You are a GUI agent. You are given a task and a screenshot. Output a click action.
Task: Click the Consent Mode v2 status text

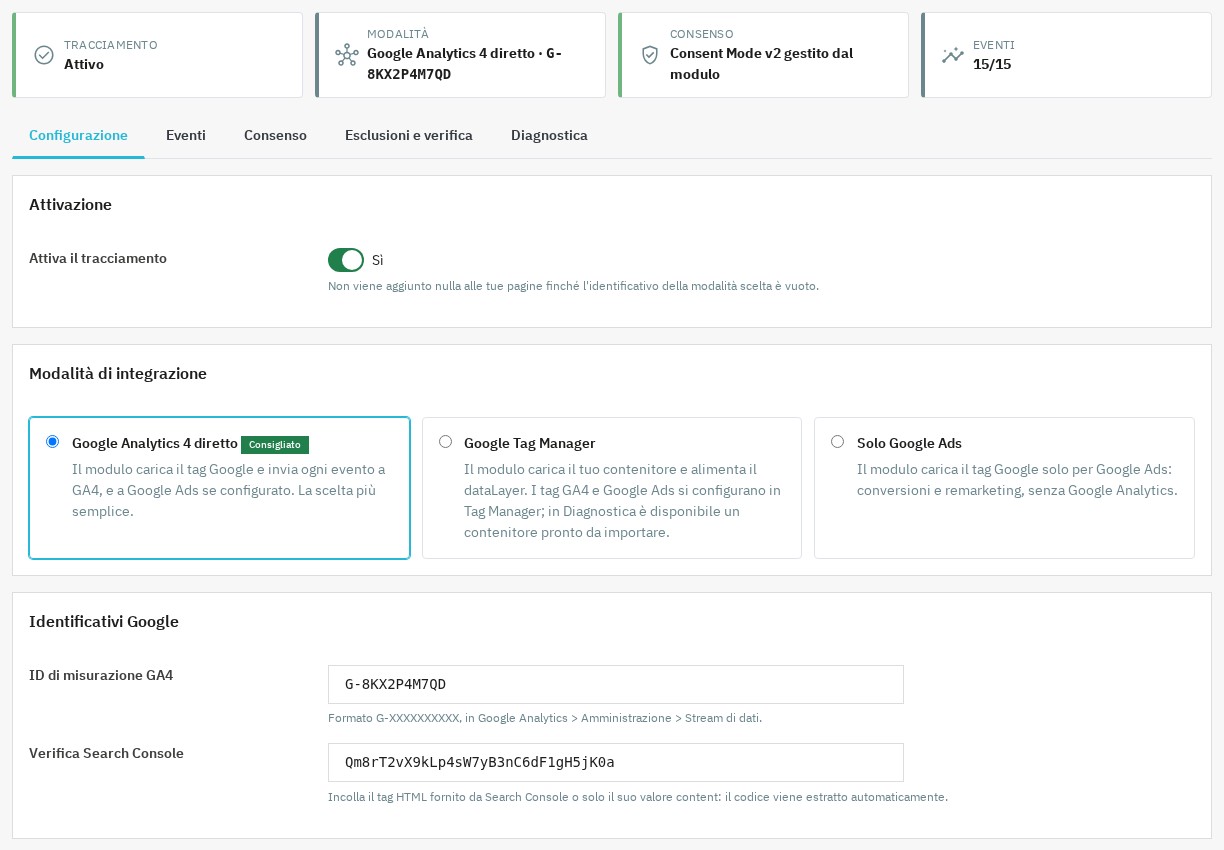pos(761,64)
